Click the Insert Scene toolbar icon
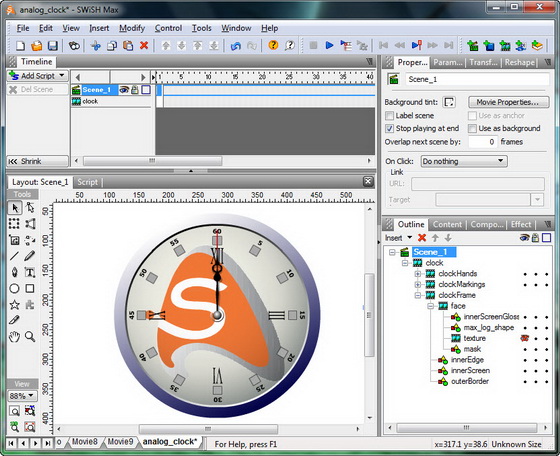560x456 pixels. (x=473, y=45)
